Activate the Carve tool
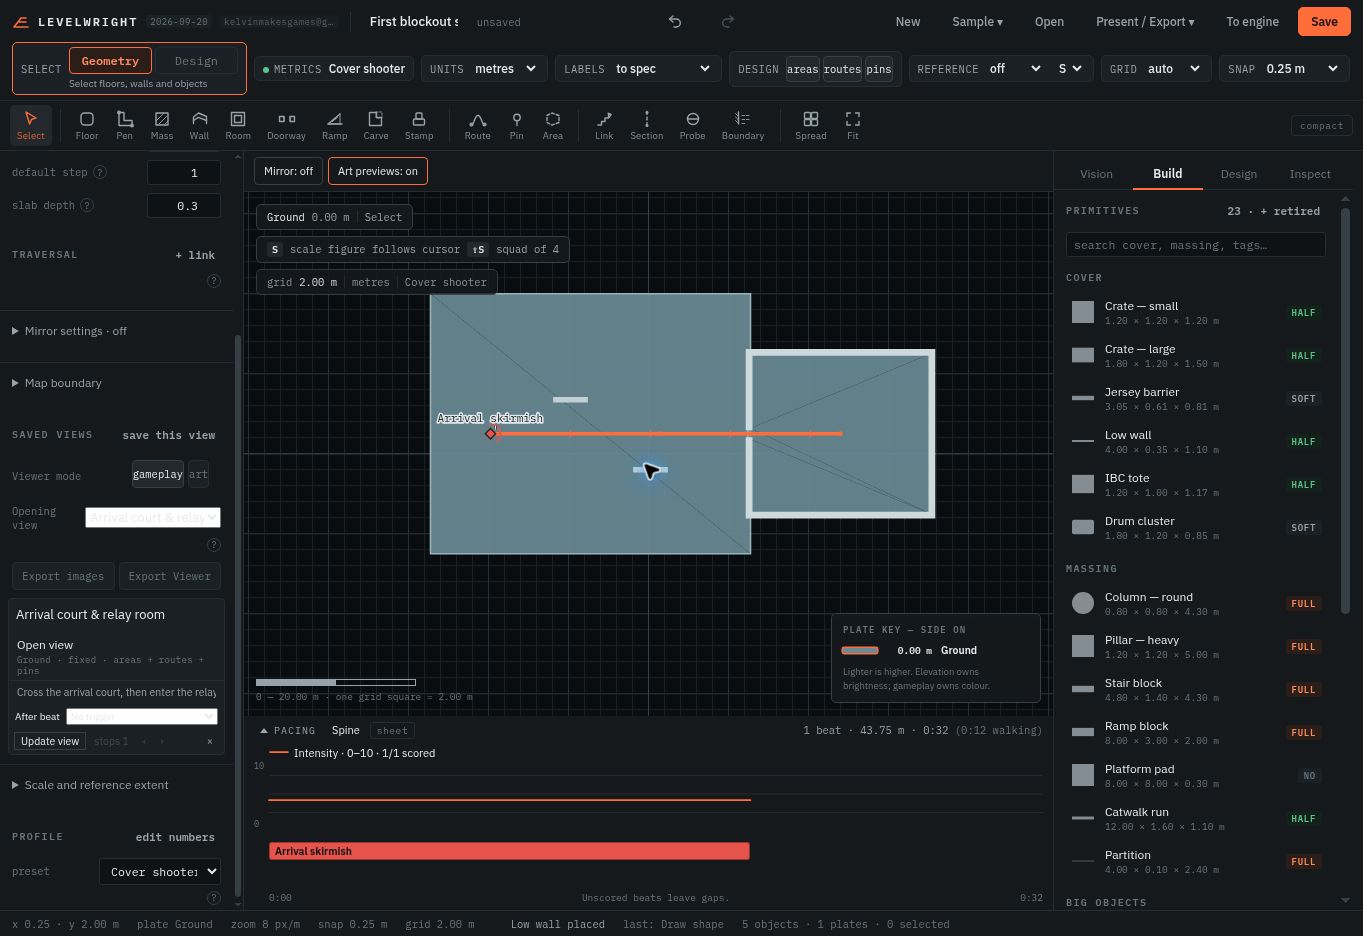This screenshot has width=1363, height=936. [376, 125]
